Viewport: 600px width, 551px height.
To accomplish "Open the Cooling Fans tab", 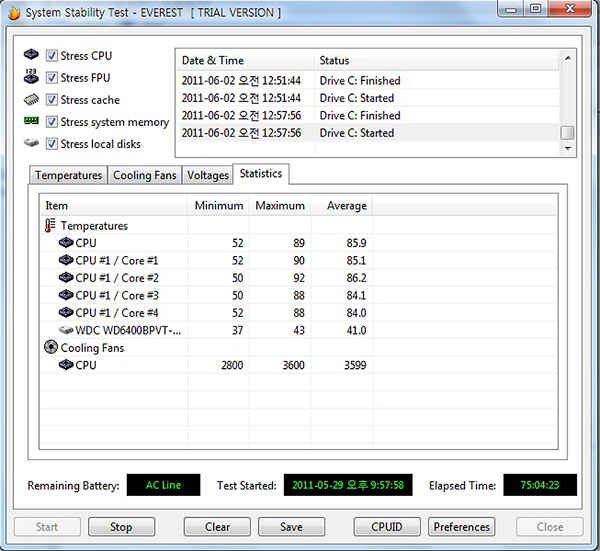I will click(145, 175).
